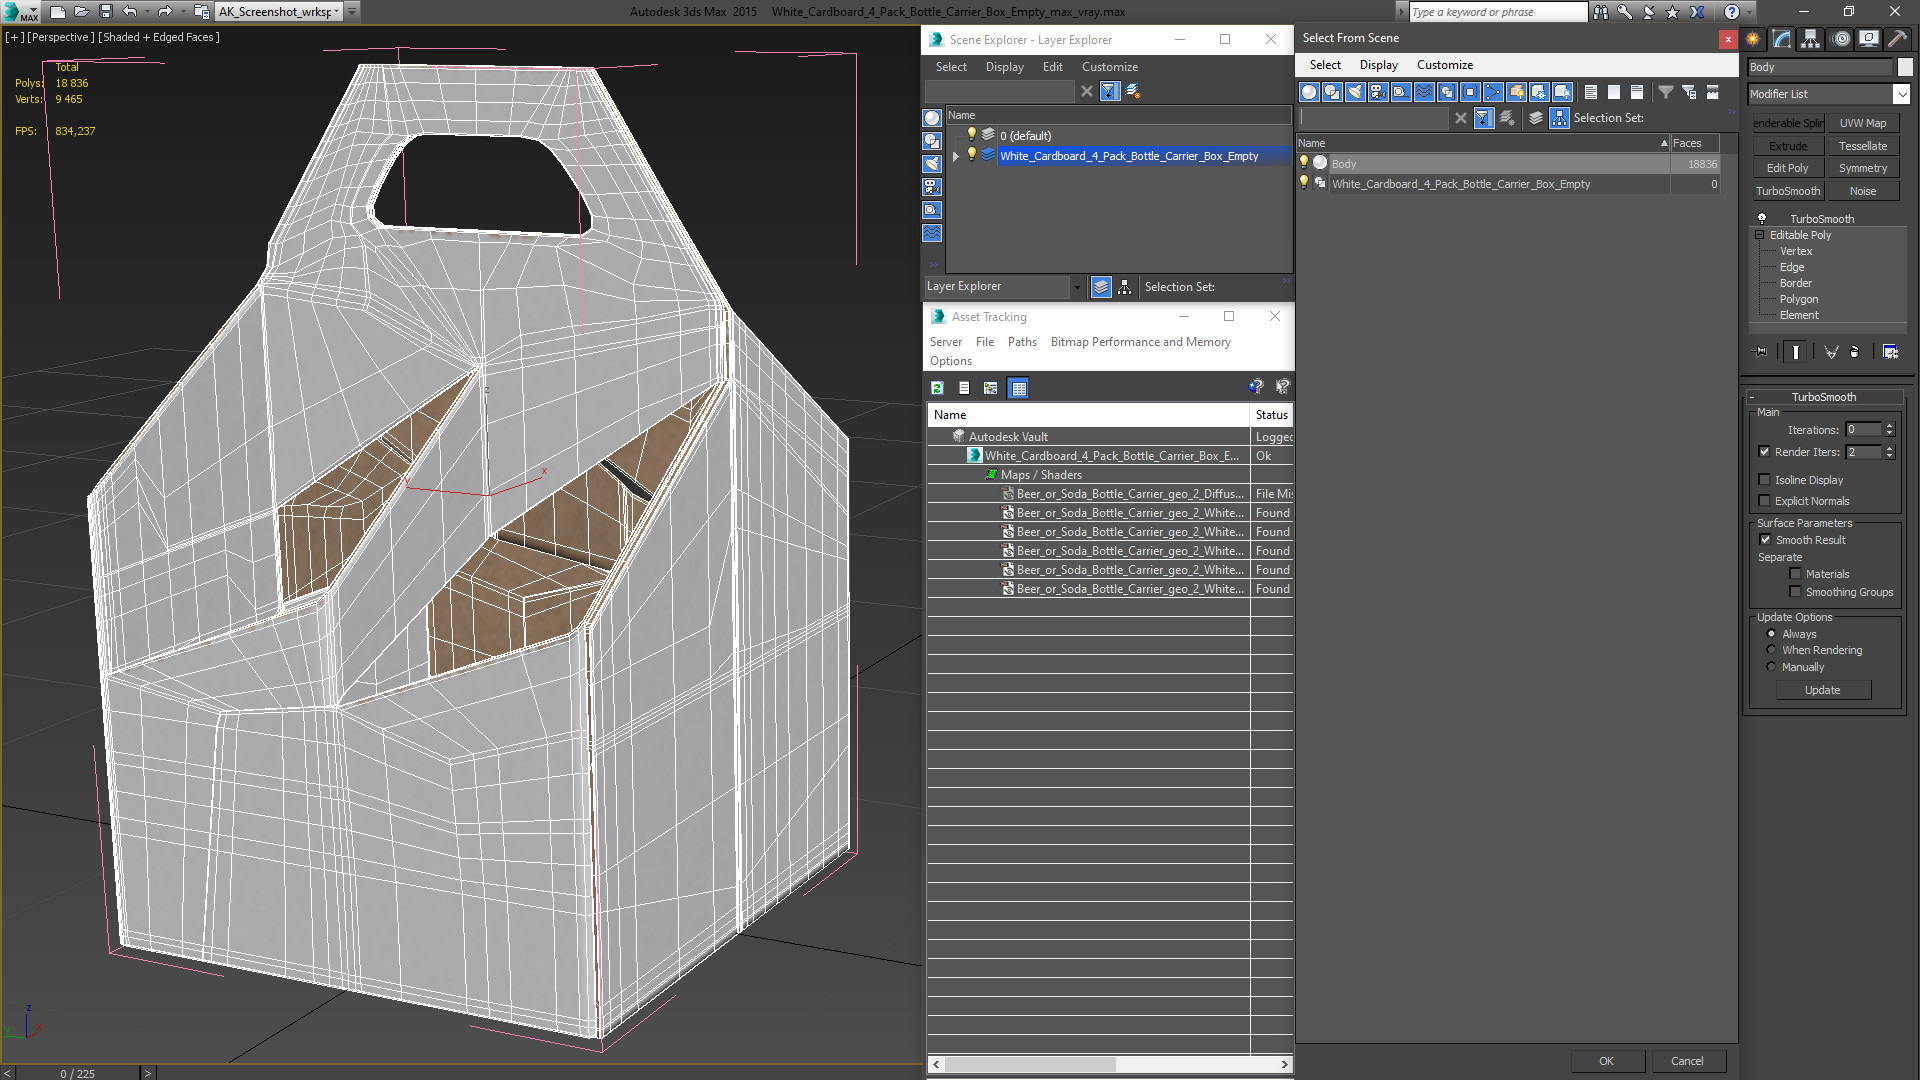Open the Hierarchy command panel tab
This screenshot has height=1080, width=1920.
point(1811,39)
